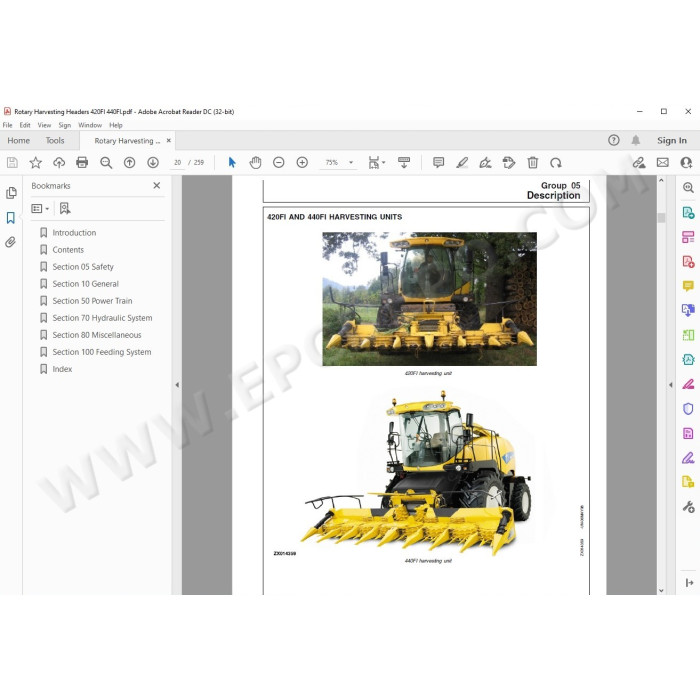The width and height of the screenshot is (700, 700).
Task: Open the Sign document pen tool
Action: 485,162
